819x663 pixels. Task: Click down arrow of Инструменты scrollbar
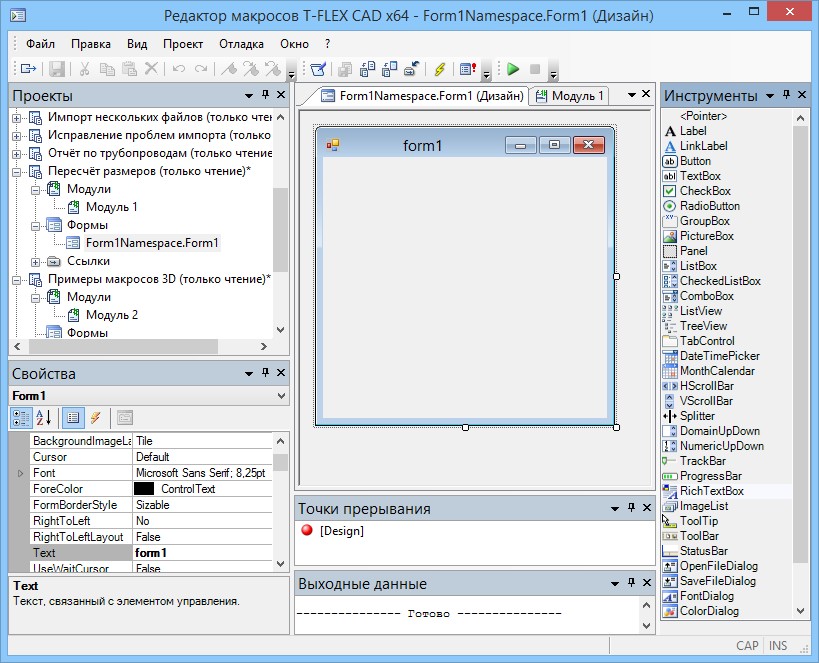click(801, 611)
